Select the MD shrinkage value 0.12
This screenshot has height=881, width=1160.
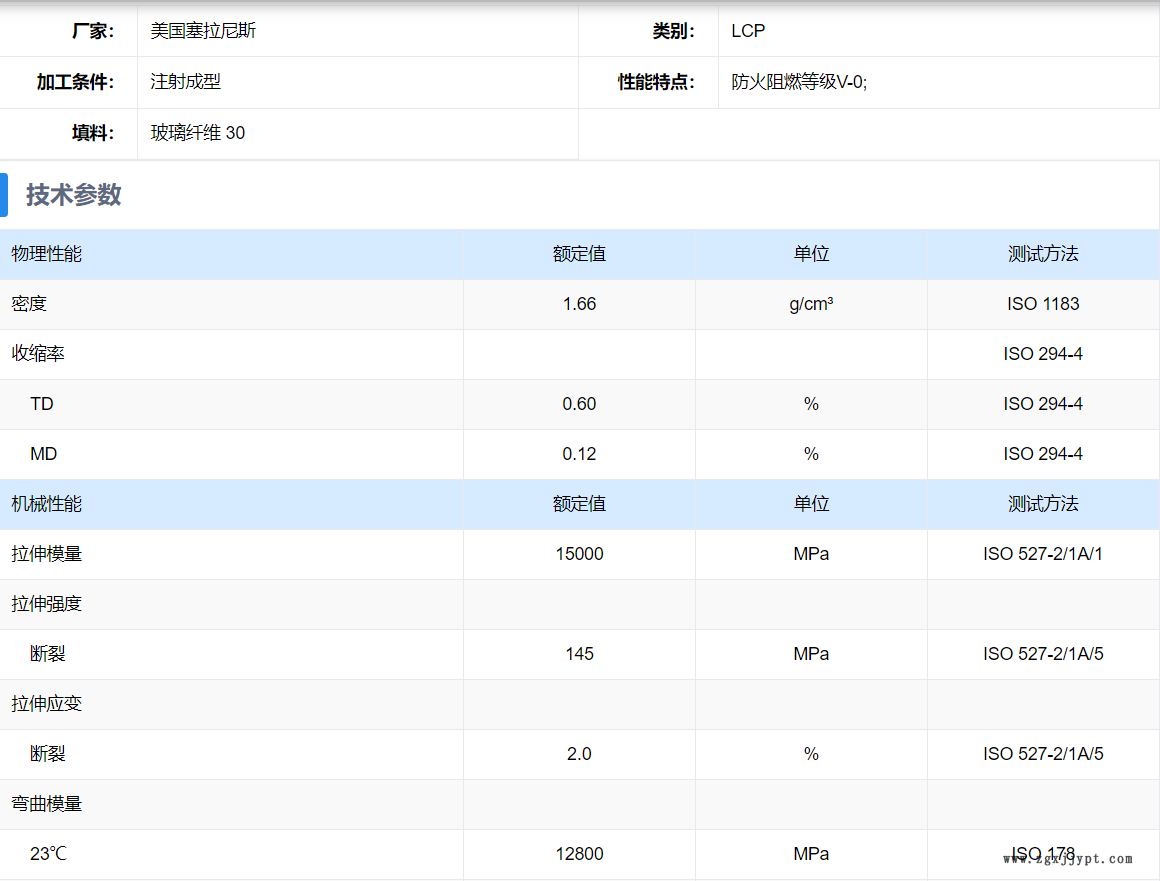pos(579,454)
